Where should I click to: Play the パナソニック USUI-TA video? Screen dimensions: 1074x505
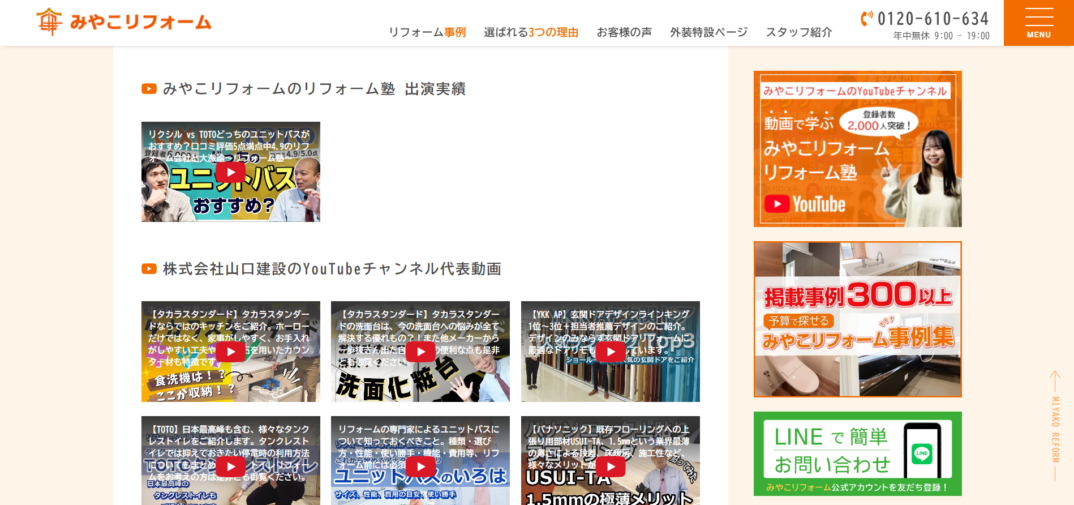[x=610, y=467]
